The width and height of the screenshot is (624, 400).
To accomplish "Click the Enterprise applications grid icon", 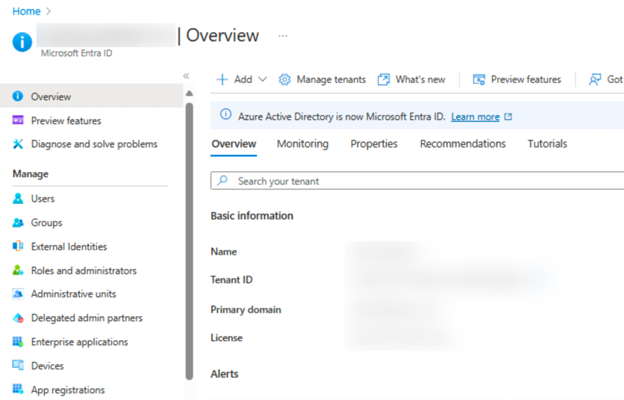I will coord(18,341).
